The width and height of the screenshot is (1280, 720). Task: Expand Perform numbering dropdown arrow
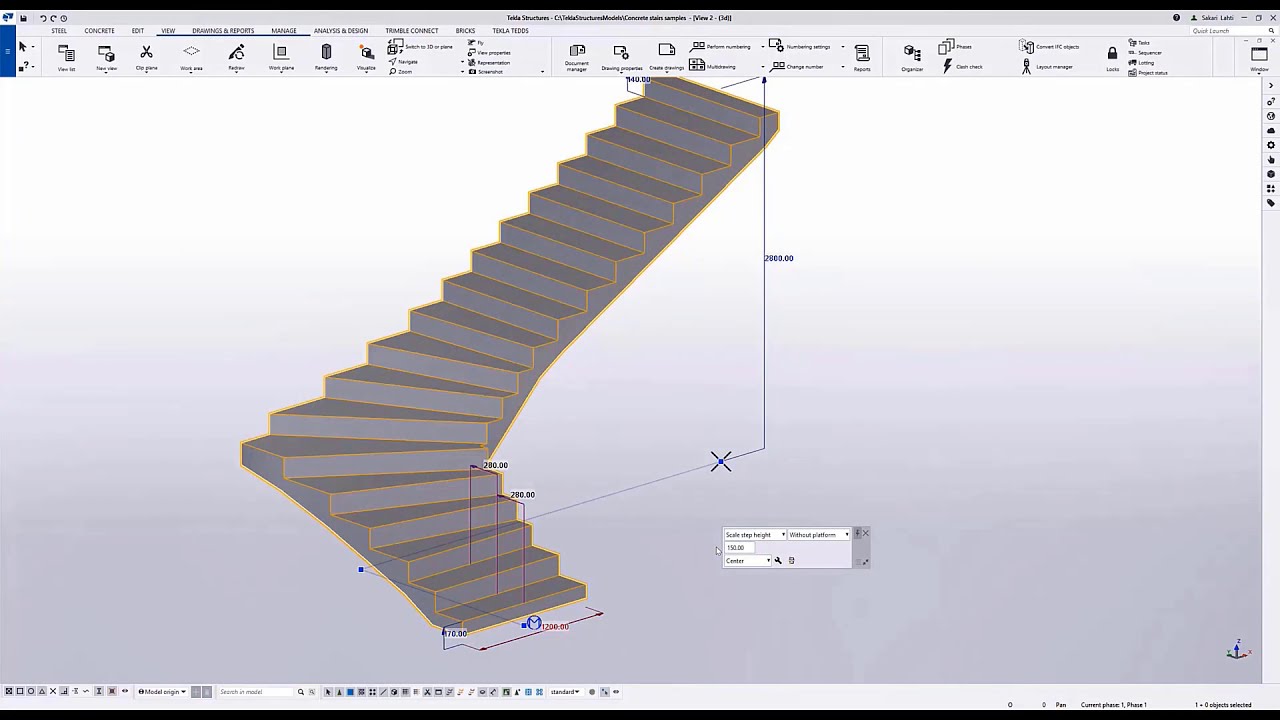tap(763, 47)
